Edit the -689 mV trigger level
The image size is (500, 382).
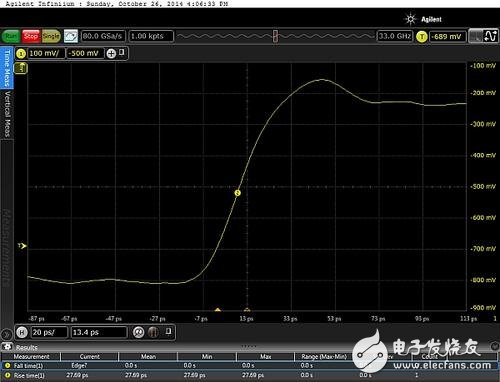click(x=447, y=36)
